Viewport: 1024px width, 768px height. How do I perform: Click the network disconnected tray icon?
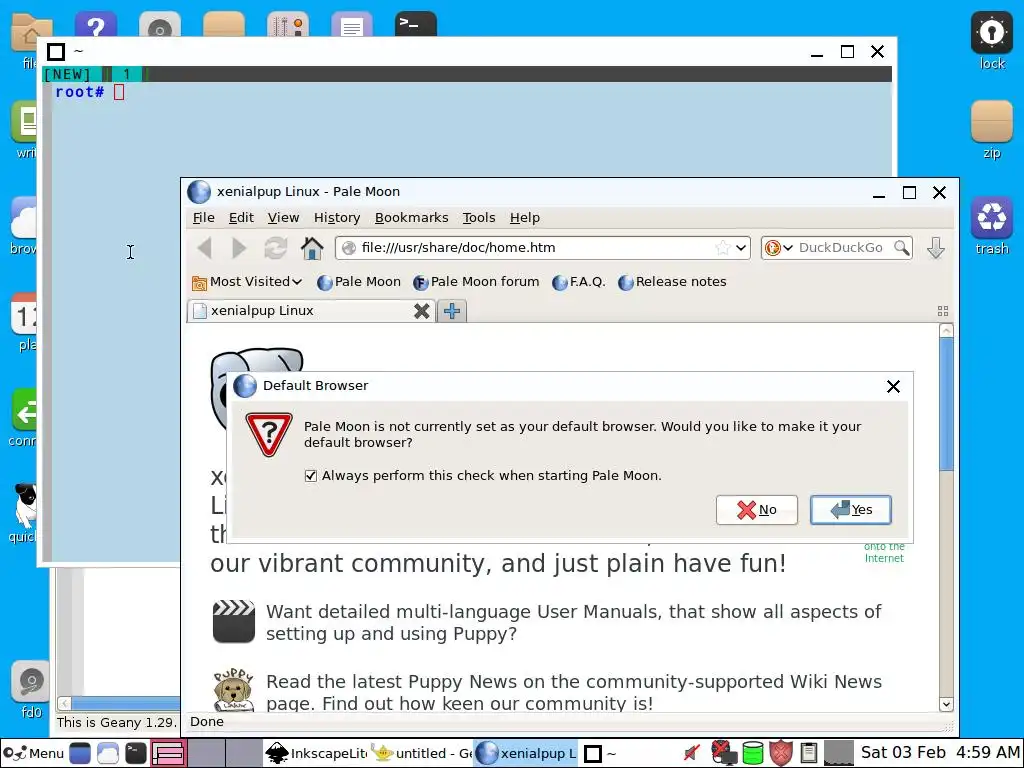tap(723, 753)
